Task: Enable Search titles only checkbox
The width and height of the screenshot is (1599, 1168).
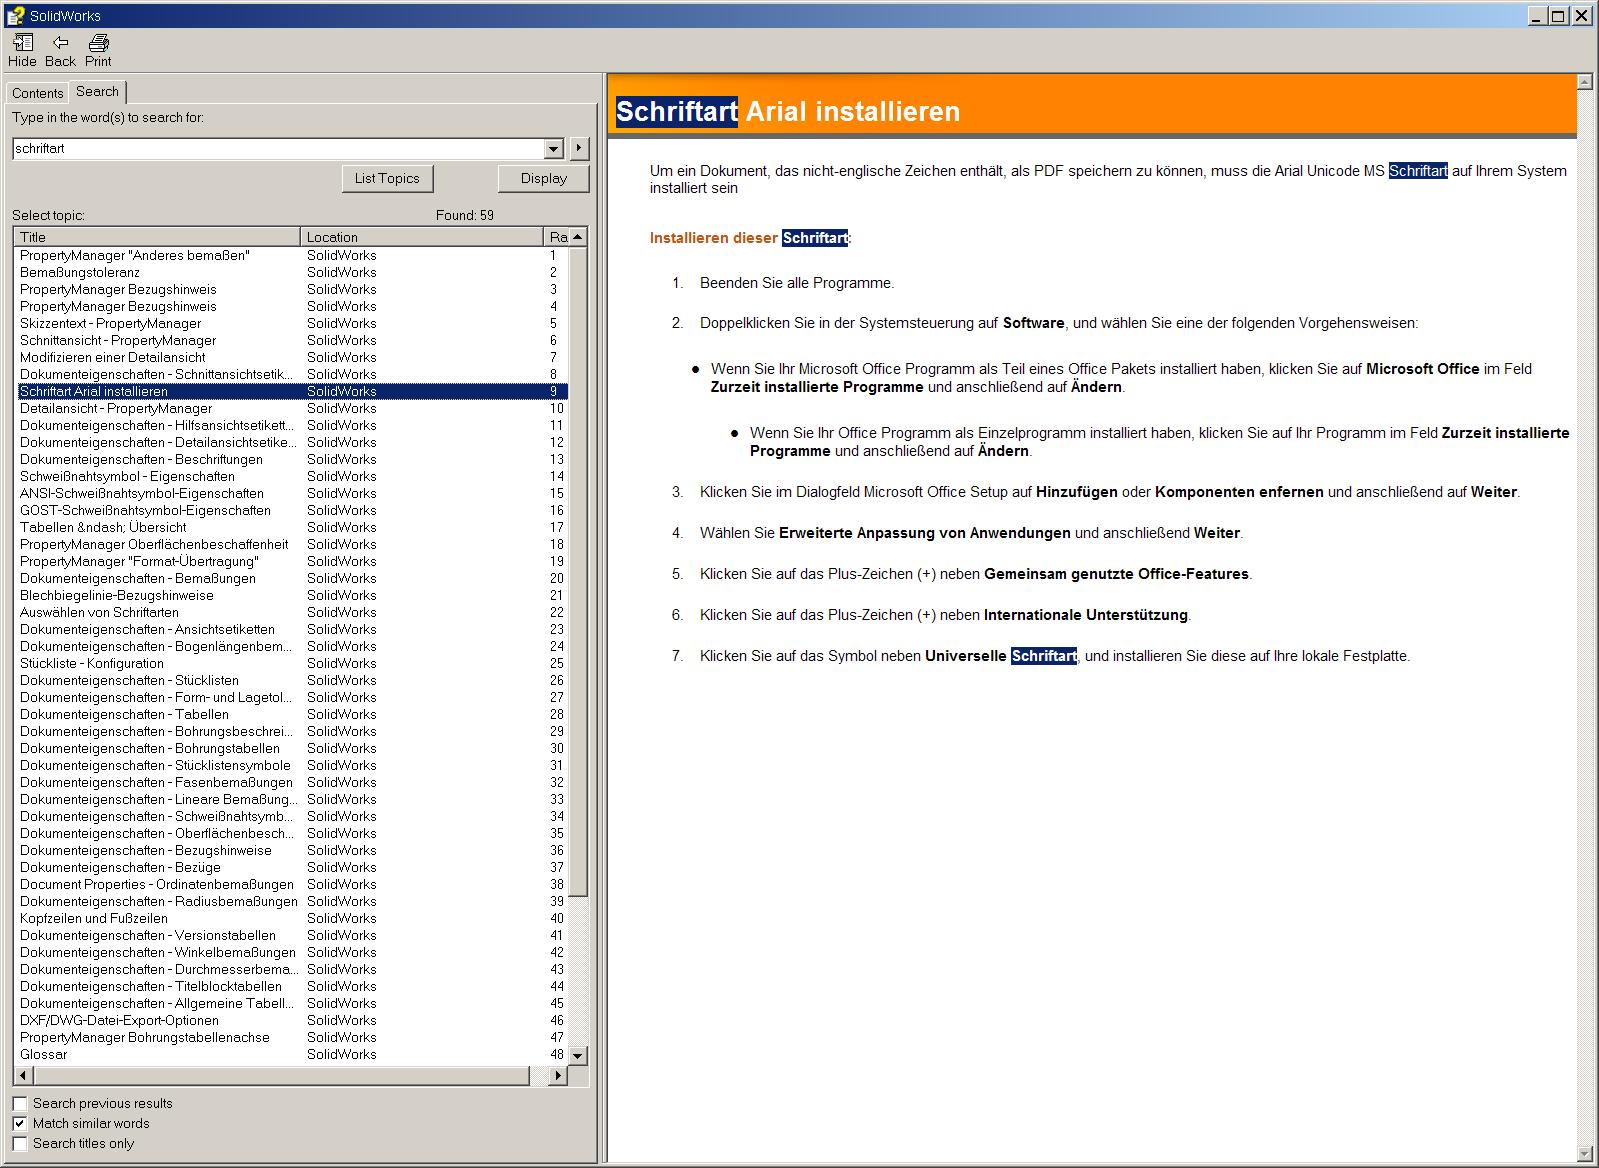Action: click(x=20, y=1143)
